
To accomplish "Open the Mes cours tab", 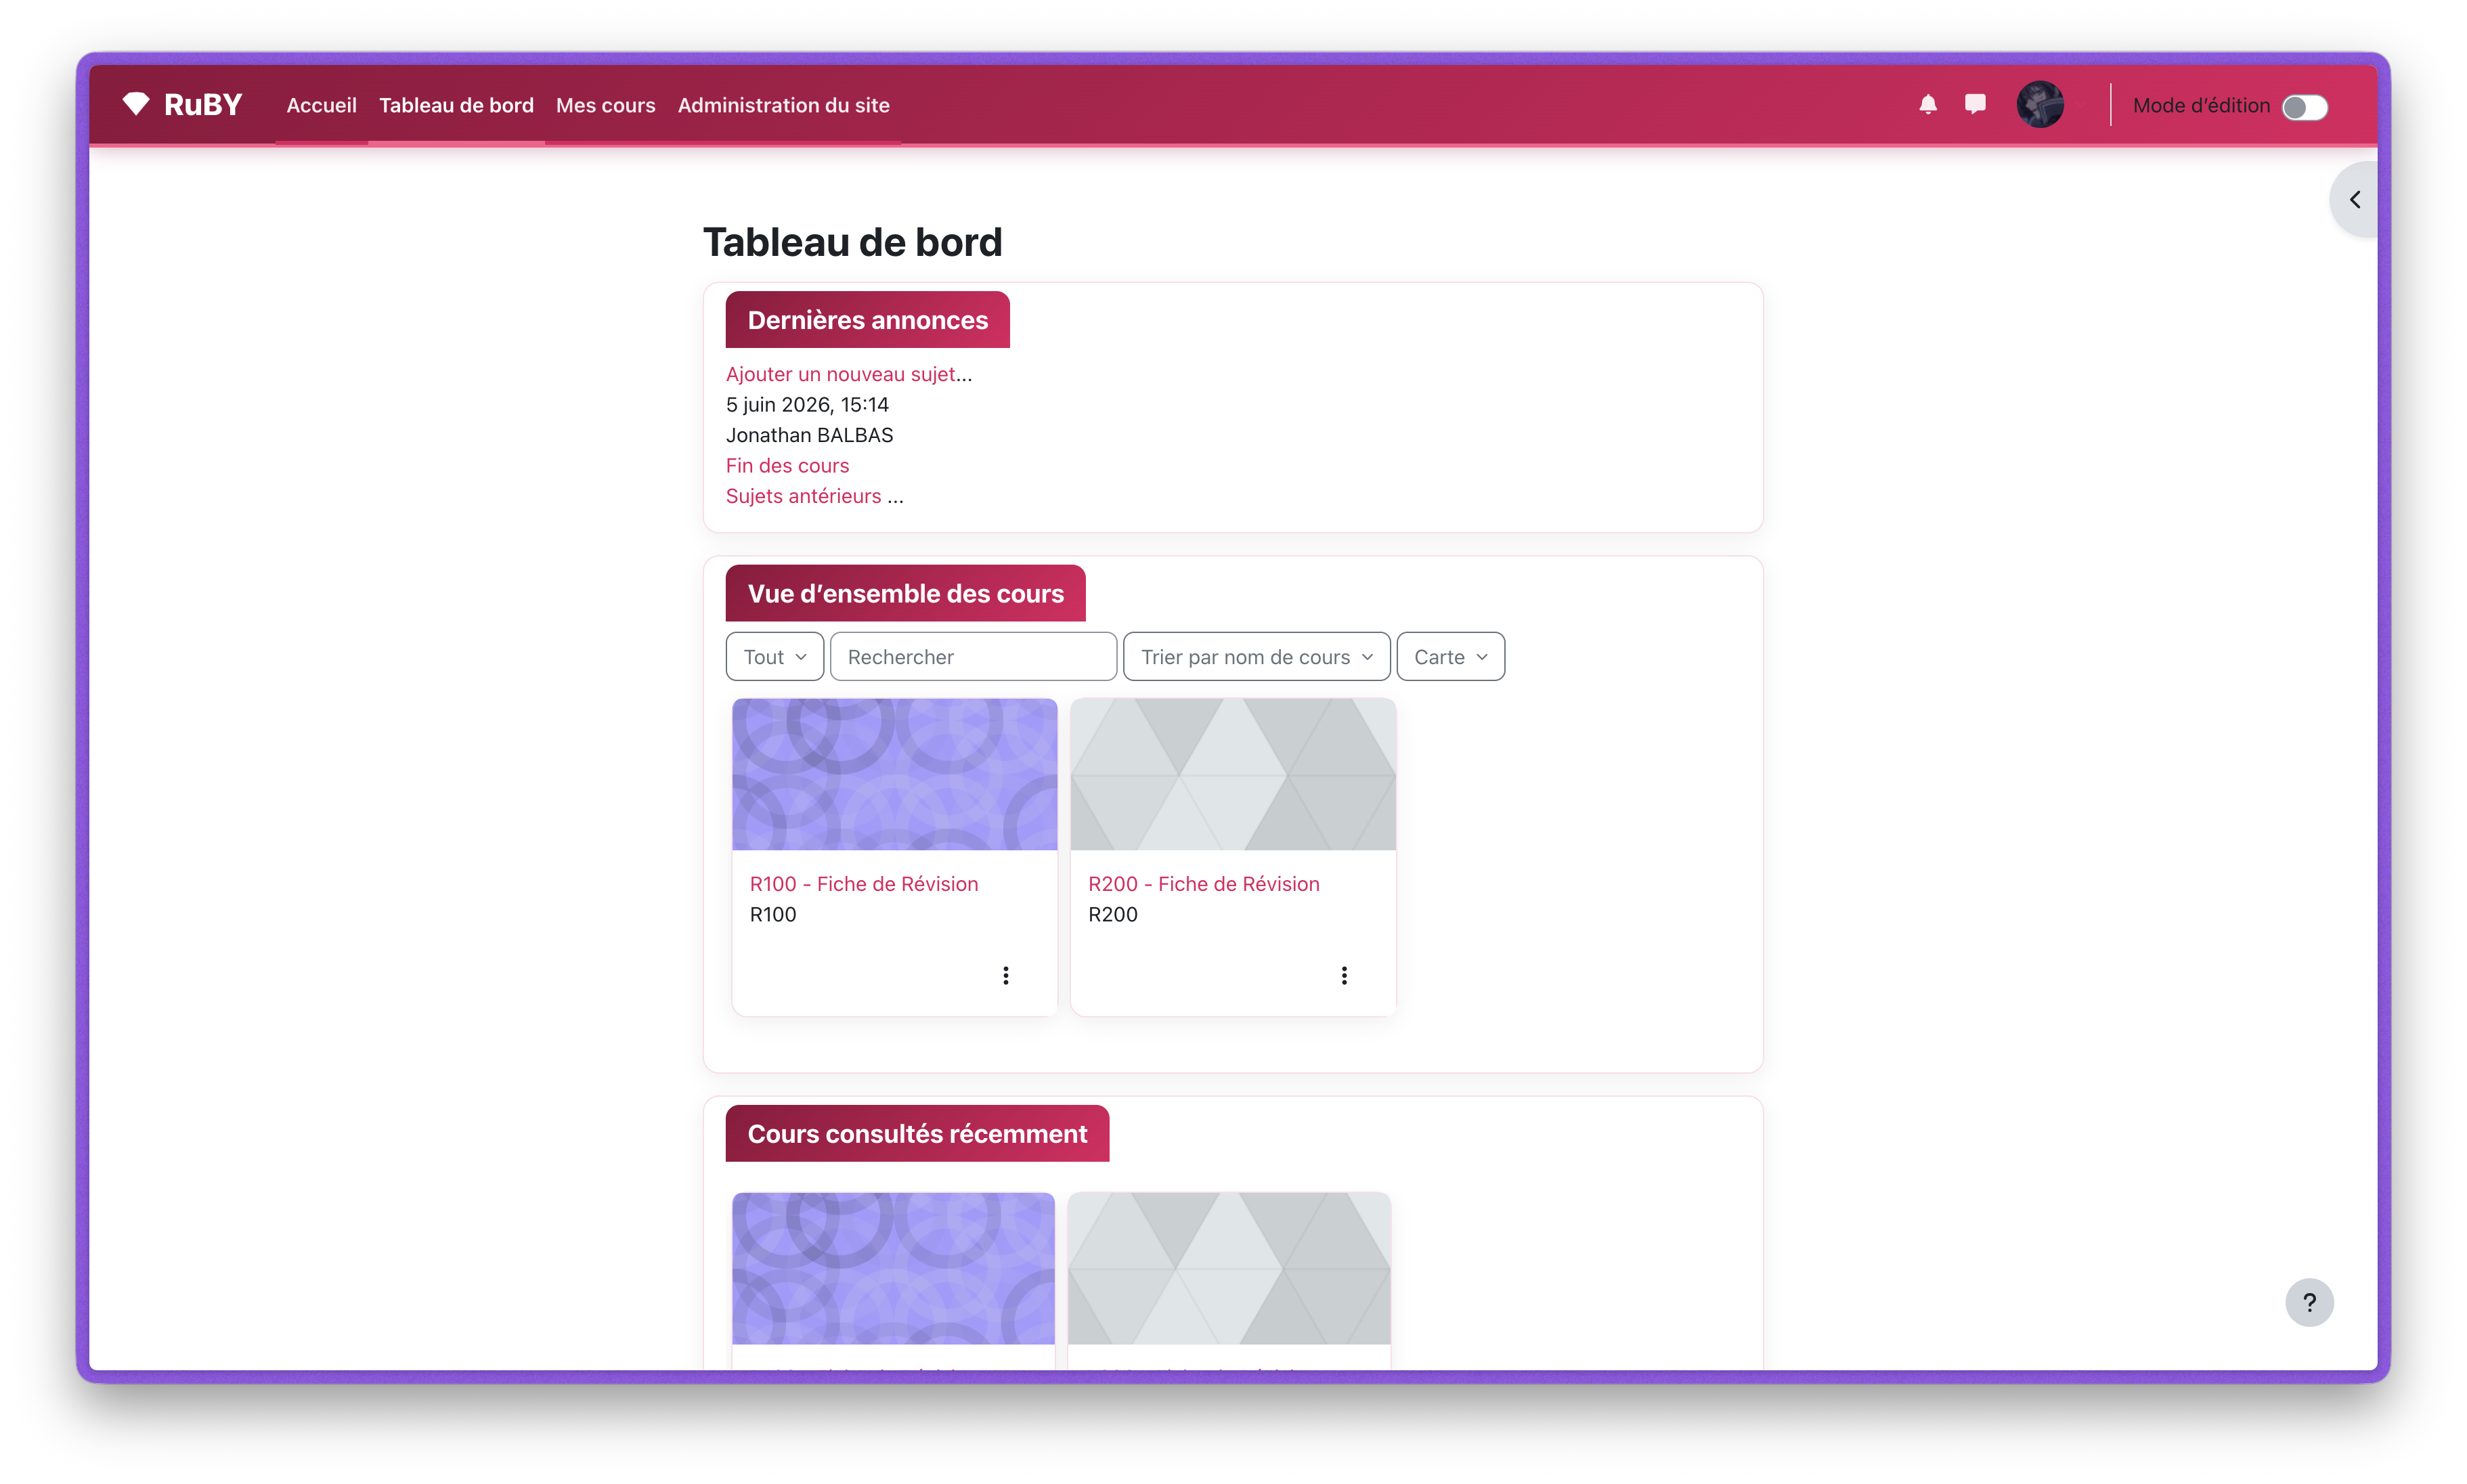I will click(x=605, y=105).
